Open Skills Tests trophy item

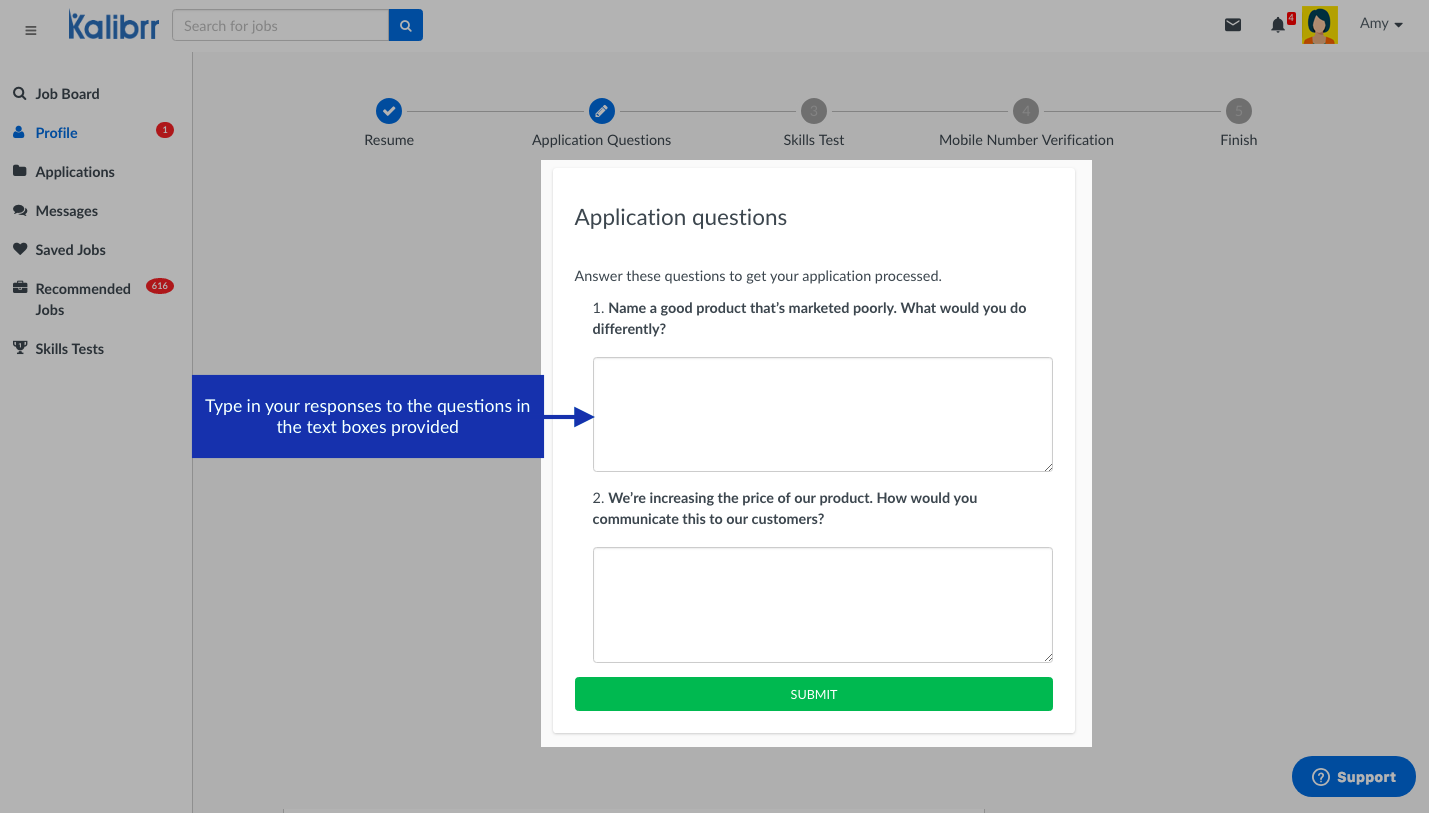point(69,349)
